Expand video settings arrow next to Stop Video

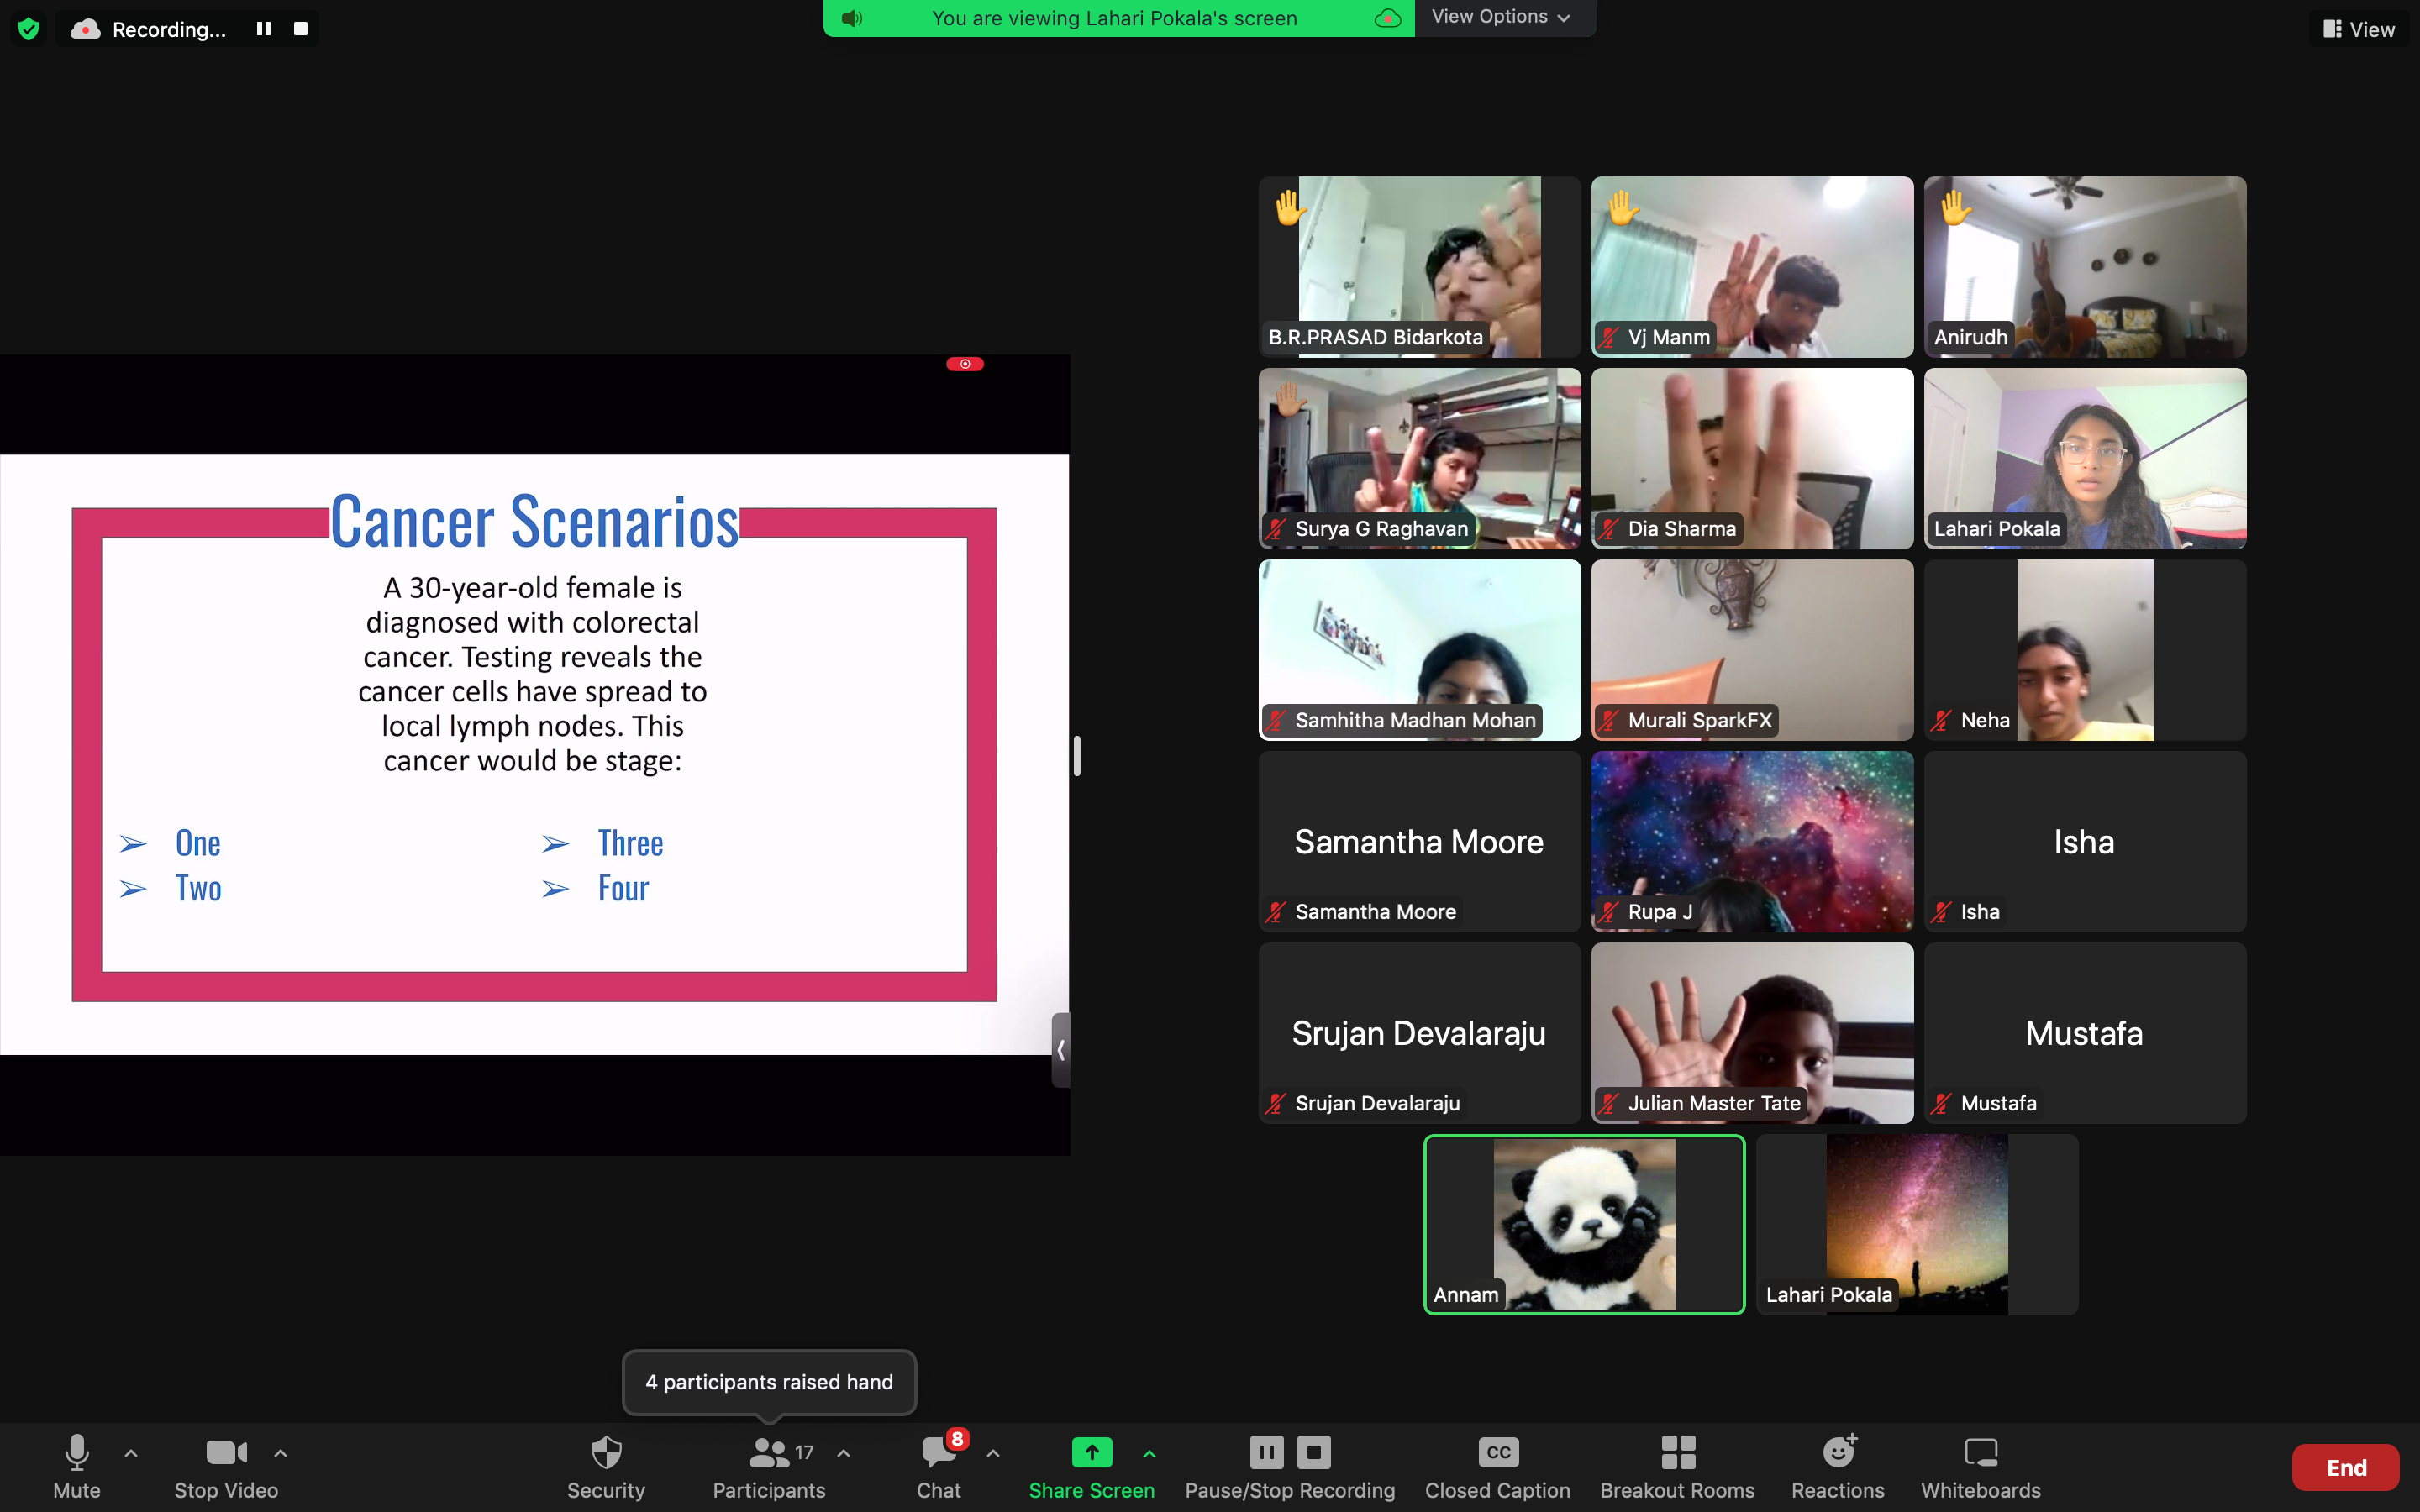[x=281, y=1453]
